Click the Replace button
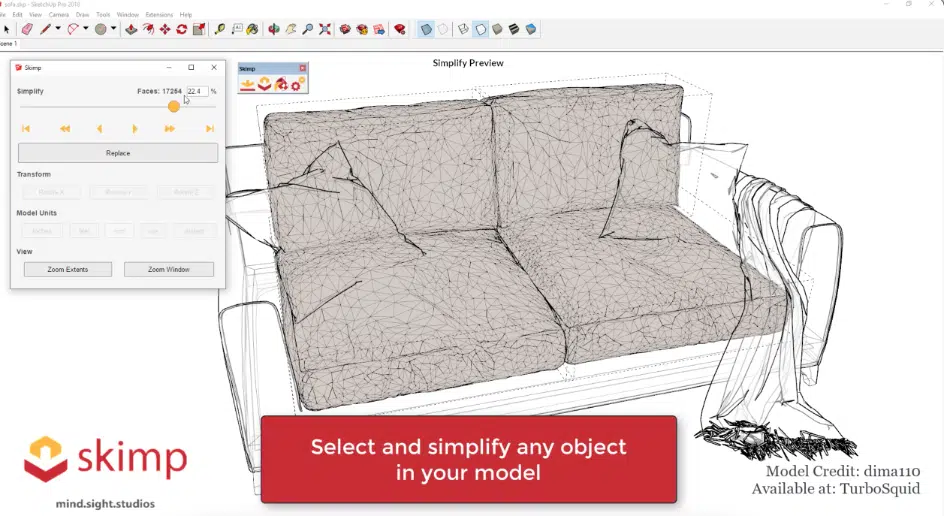945x516 pixels. pyautogui.click(x=118, y=153)
